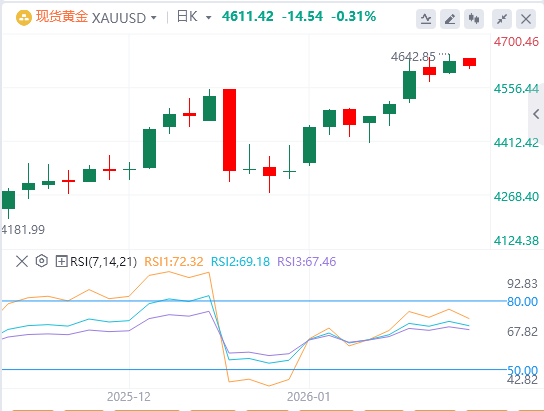Click the 2026-01 date axis label
The image size is (544, 411).
pyautogui.click(x=308, y=397)
